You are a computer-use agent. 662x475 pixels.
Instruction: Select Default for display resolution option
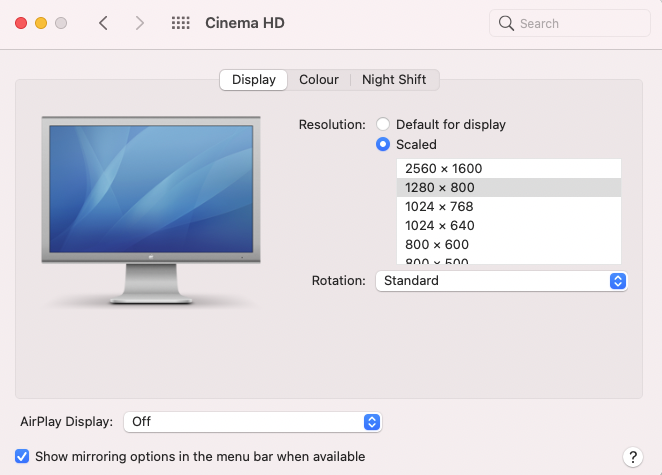pyautogui.click(x=383, y=124)
